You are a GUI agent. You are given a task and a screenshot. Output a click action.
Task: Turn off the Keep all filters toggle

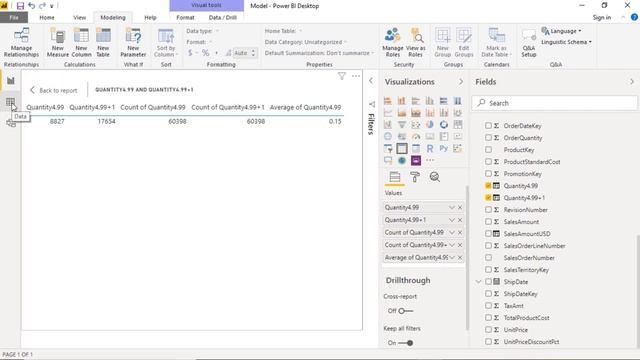405,343
